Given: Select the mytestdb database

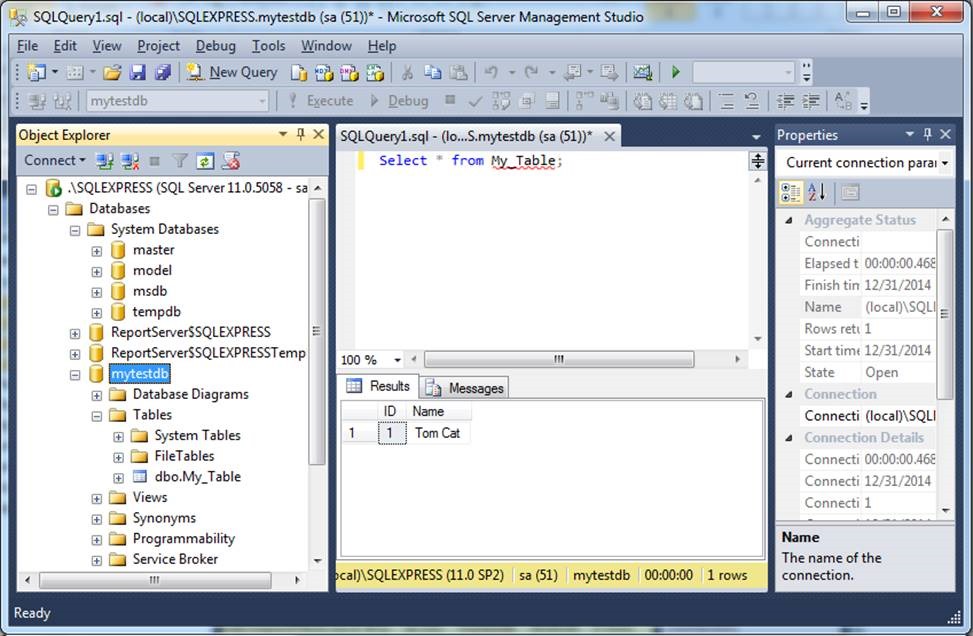Looking at the screenshot, I should coord(140,374).
